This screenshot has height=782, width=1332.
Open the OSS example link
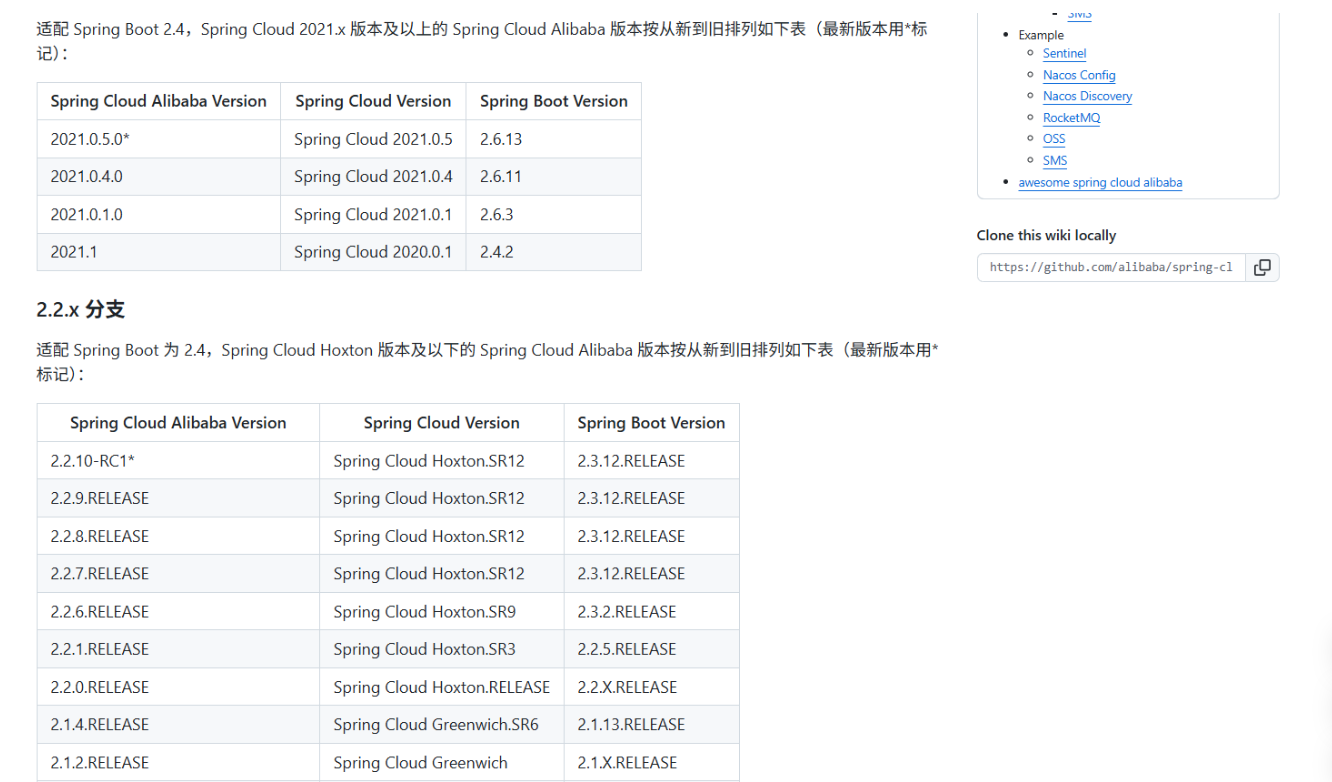coord(1054,139)
